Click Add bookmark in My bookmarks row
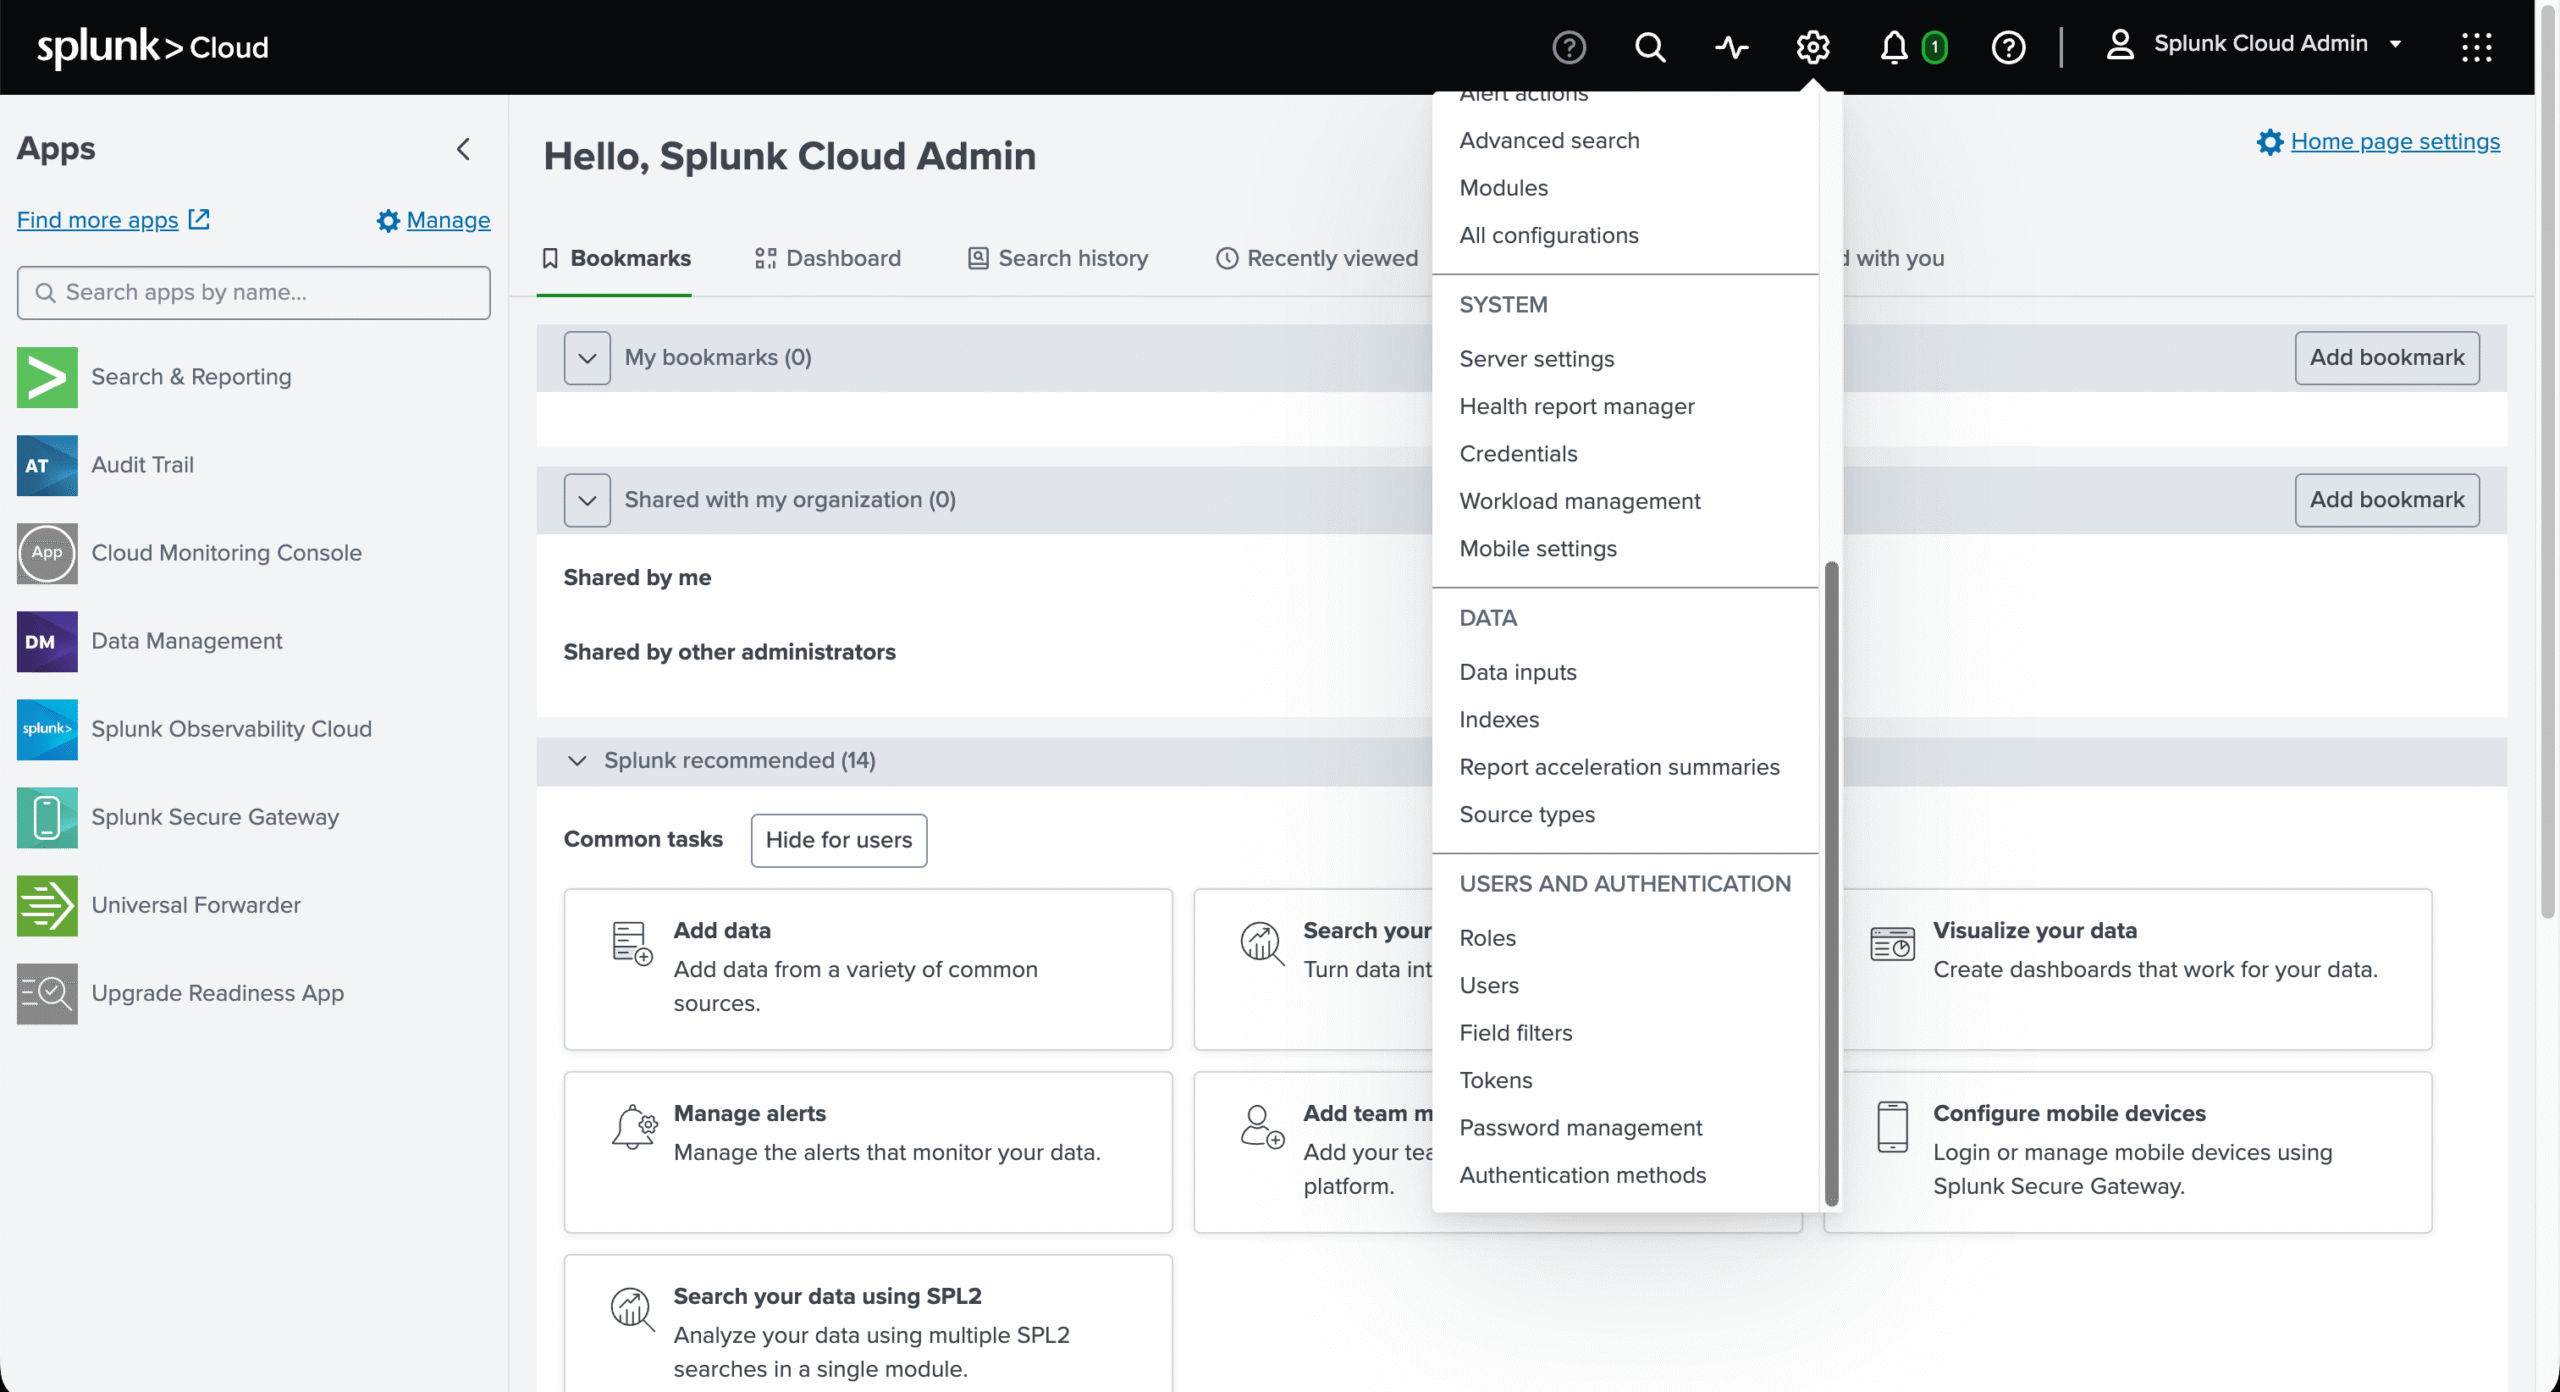2560x1392 pixels. coord(2387,358)
